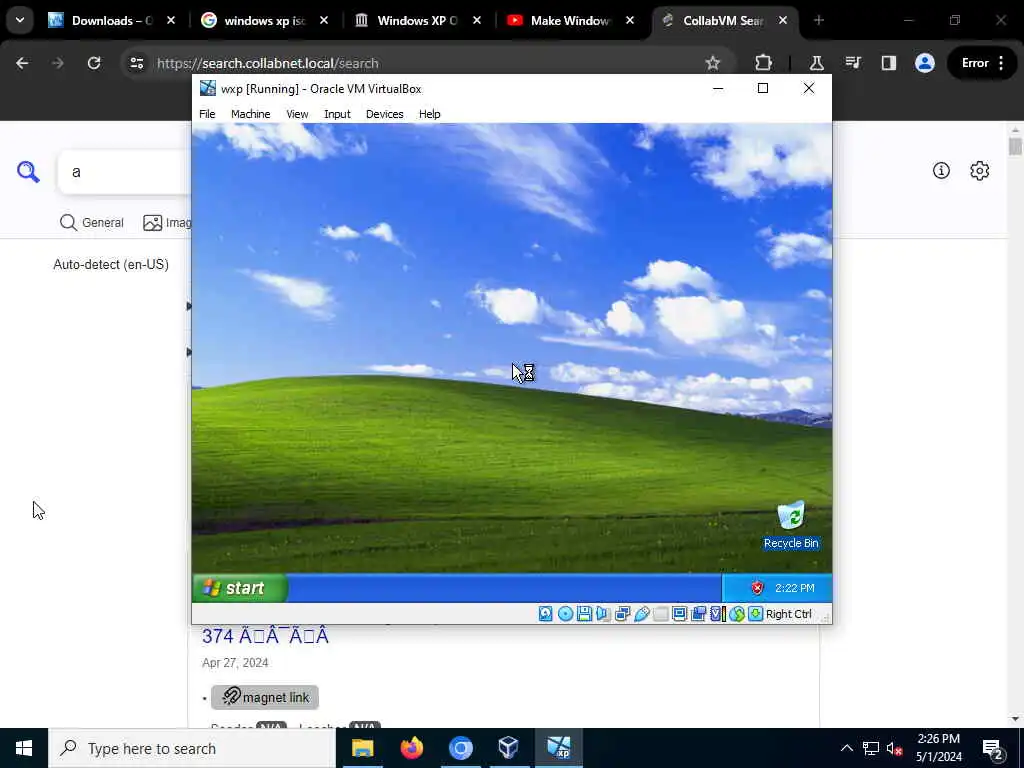Open search page info icon
Image resolution: width=1024 pixels, height=768 pixels.
click(941, 171)
